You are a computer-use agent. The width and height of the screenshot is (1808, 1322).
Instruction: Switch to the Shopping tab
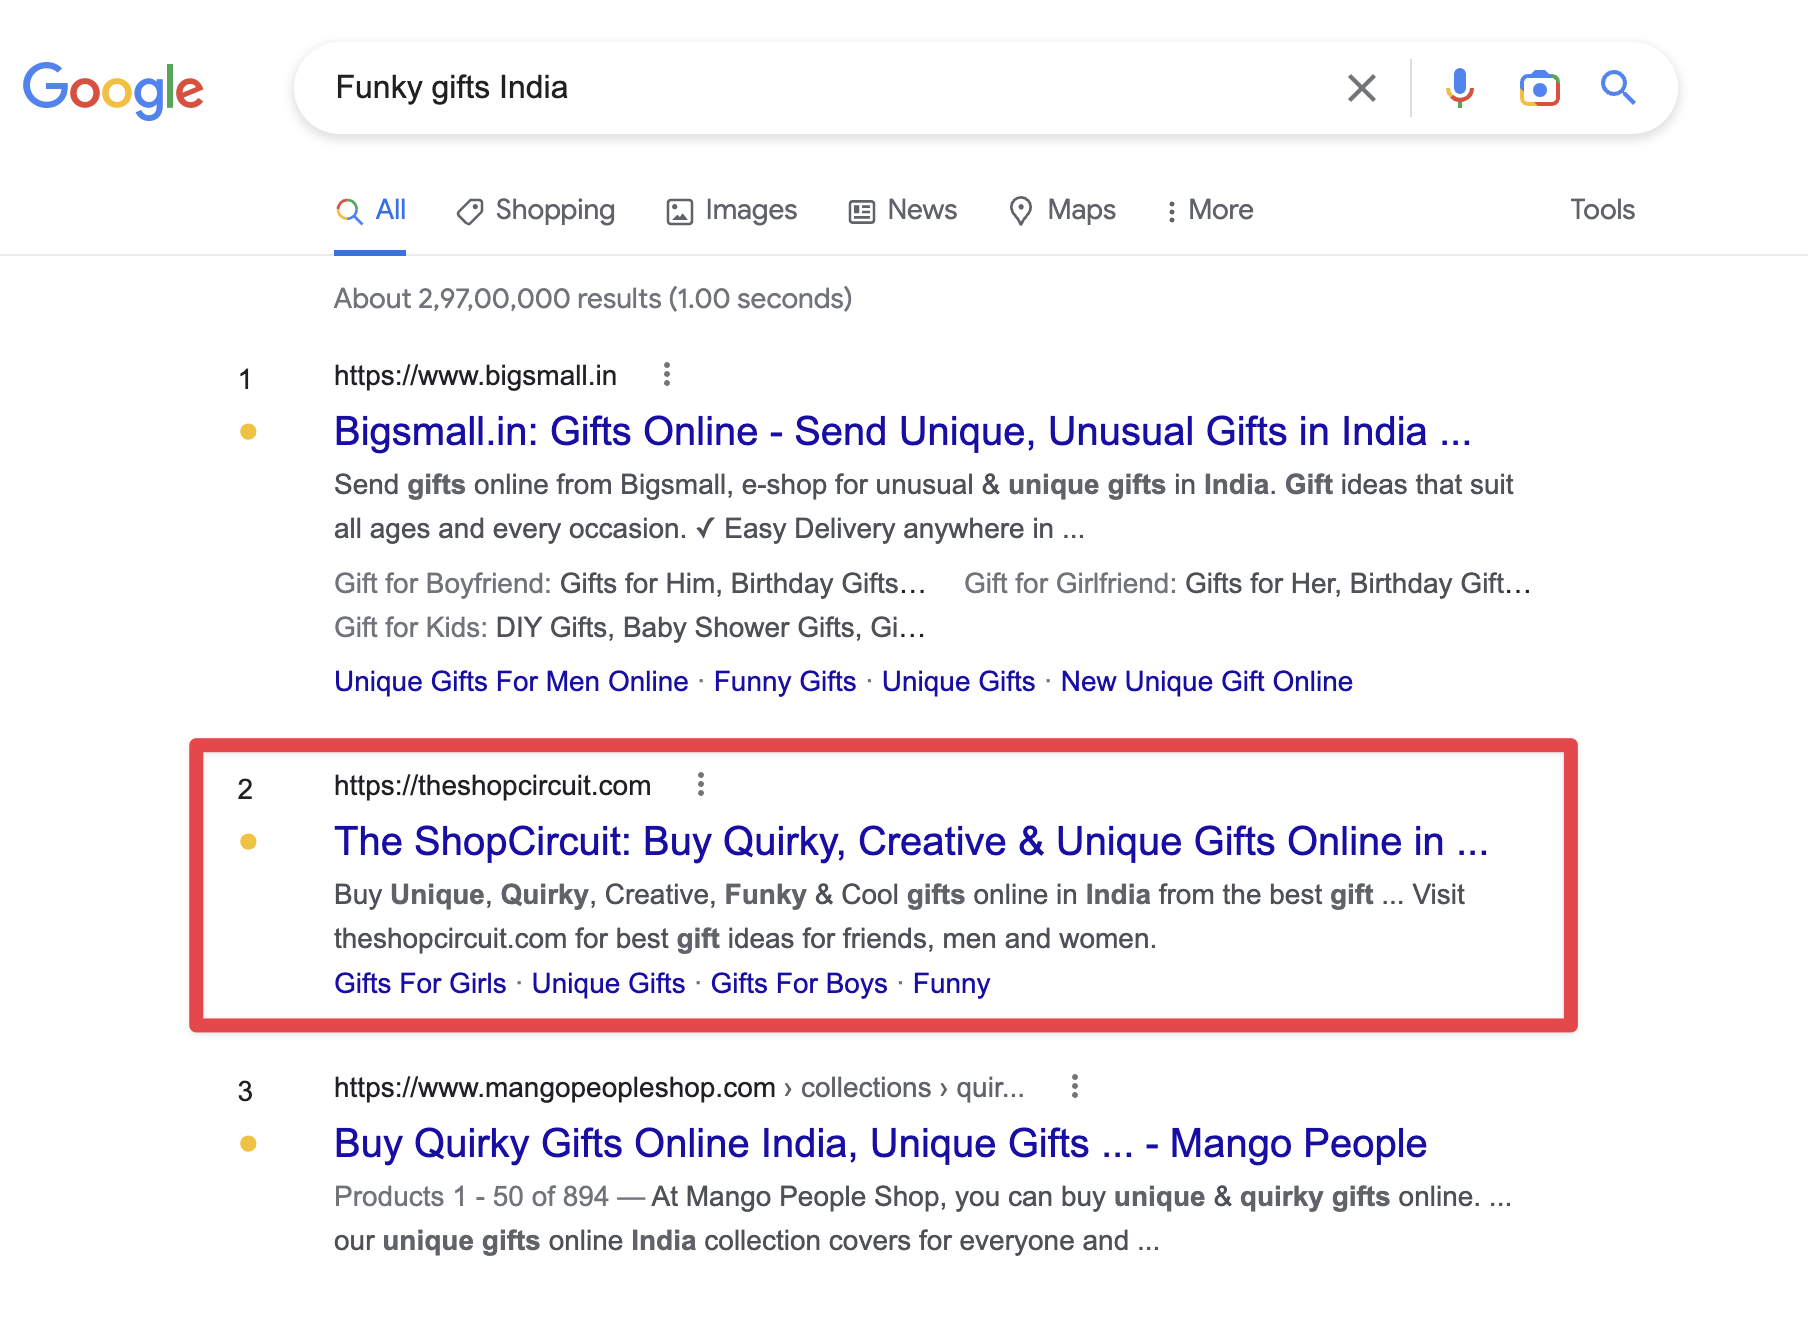tap(536, 210)
